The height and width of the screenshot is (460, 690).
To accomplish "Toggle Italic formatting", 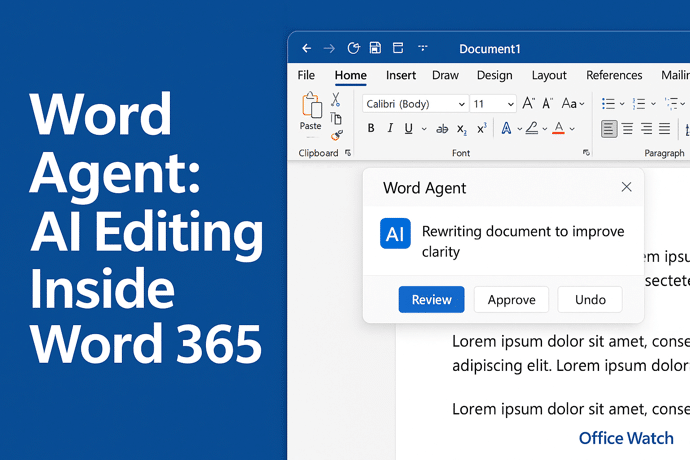I will (390, 128).
